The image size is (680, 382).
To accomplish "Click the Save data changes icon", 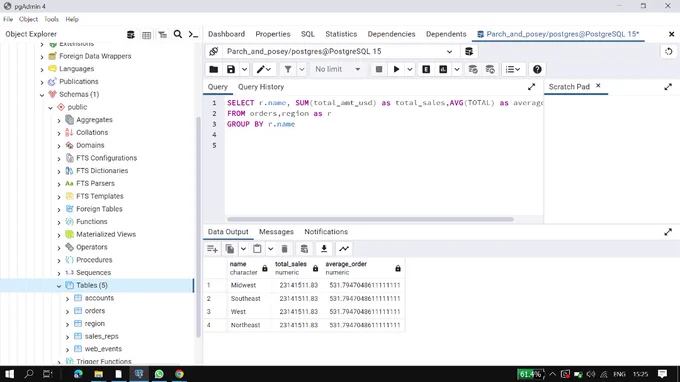I will coord(304,249).
